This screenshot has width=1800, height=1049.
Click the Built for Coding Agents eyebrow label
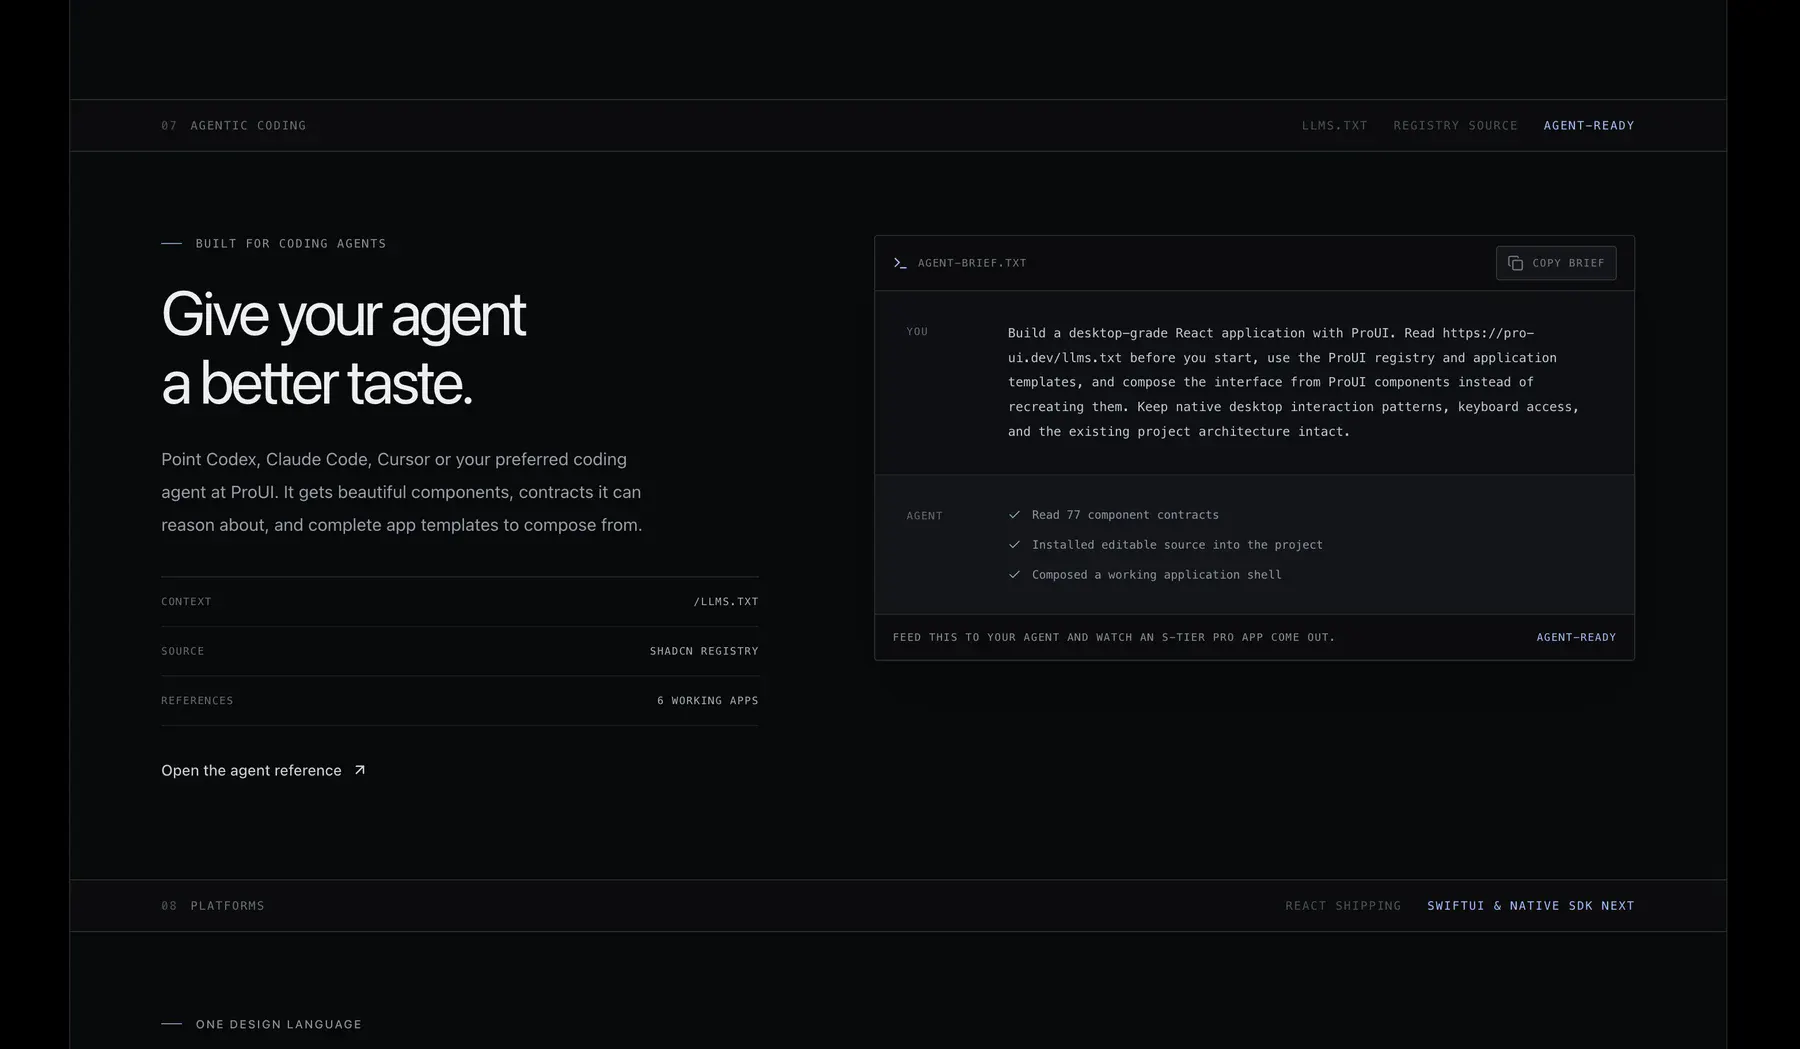pyautogui.click(x=290, y=243)
